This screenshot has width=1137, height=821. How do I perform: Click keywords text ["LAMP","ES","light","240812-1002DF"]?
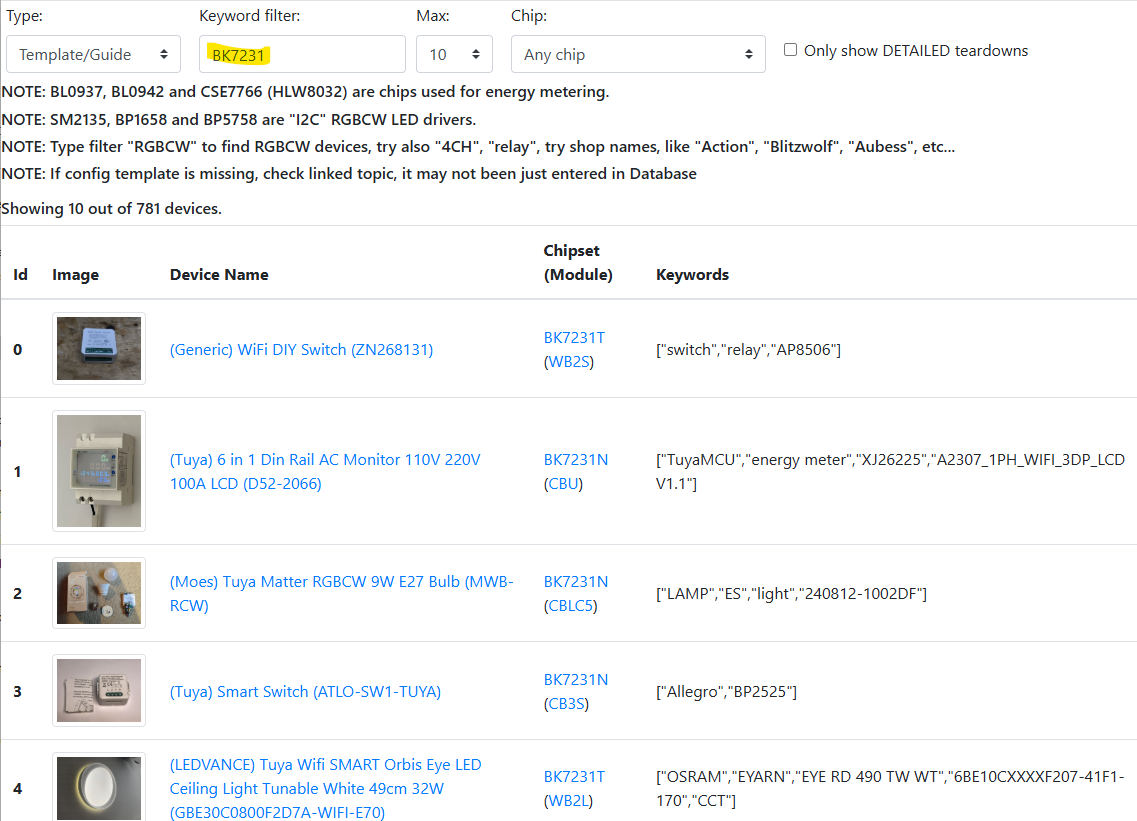click(x=791, y=593)
